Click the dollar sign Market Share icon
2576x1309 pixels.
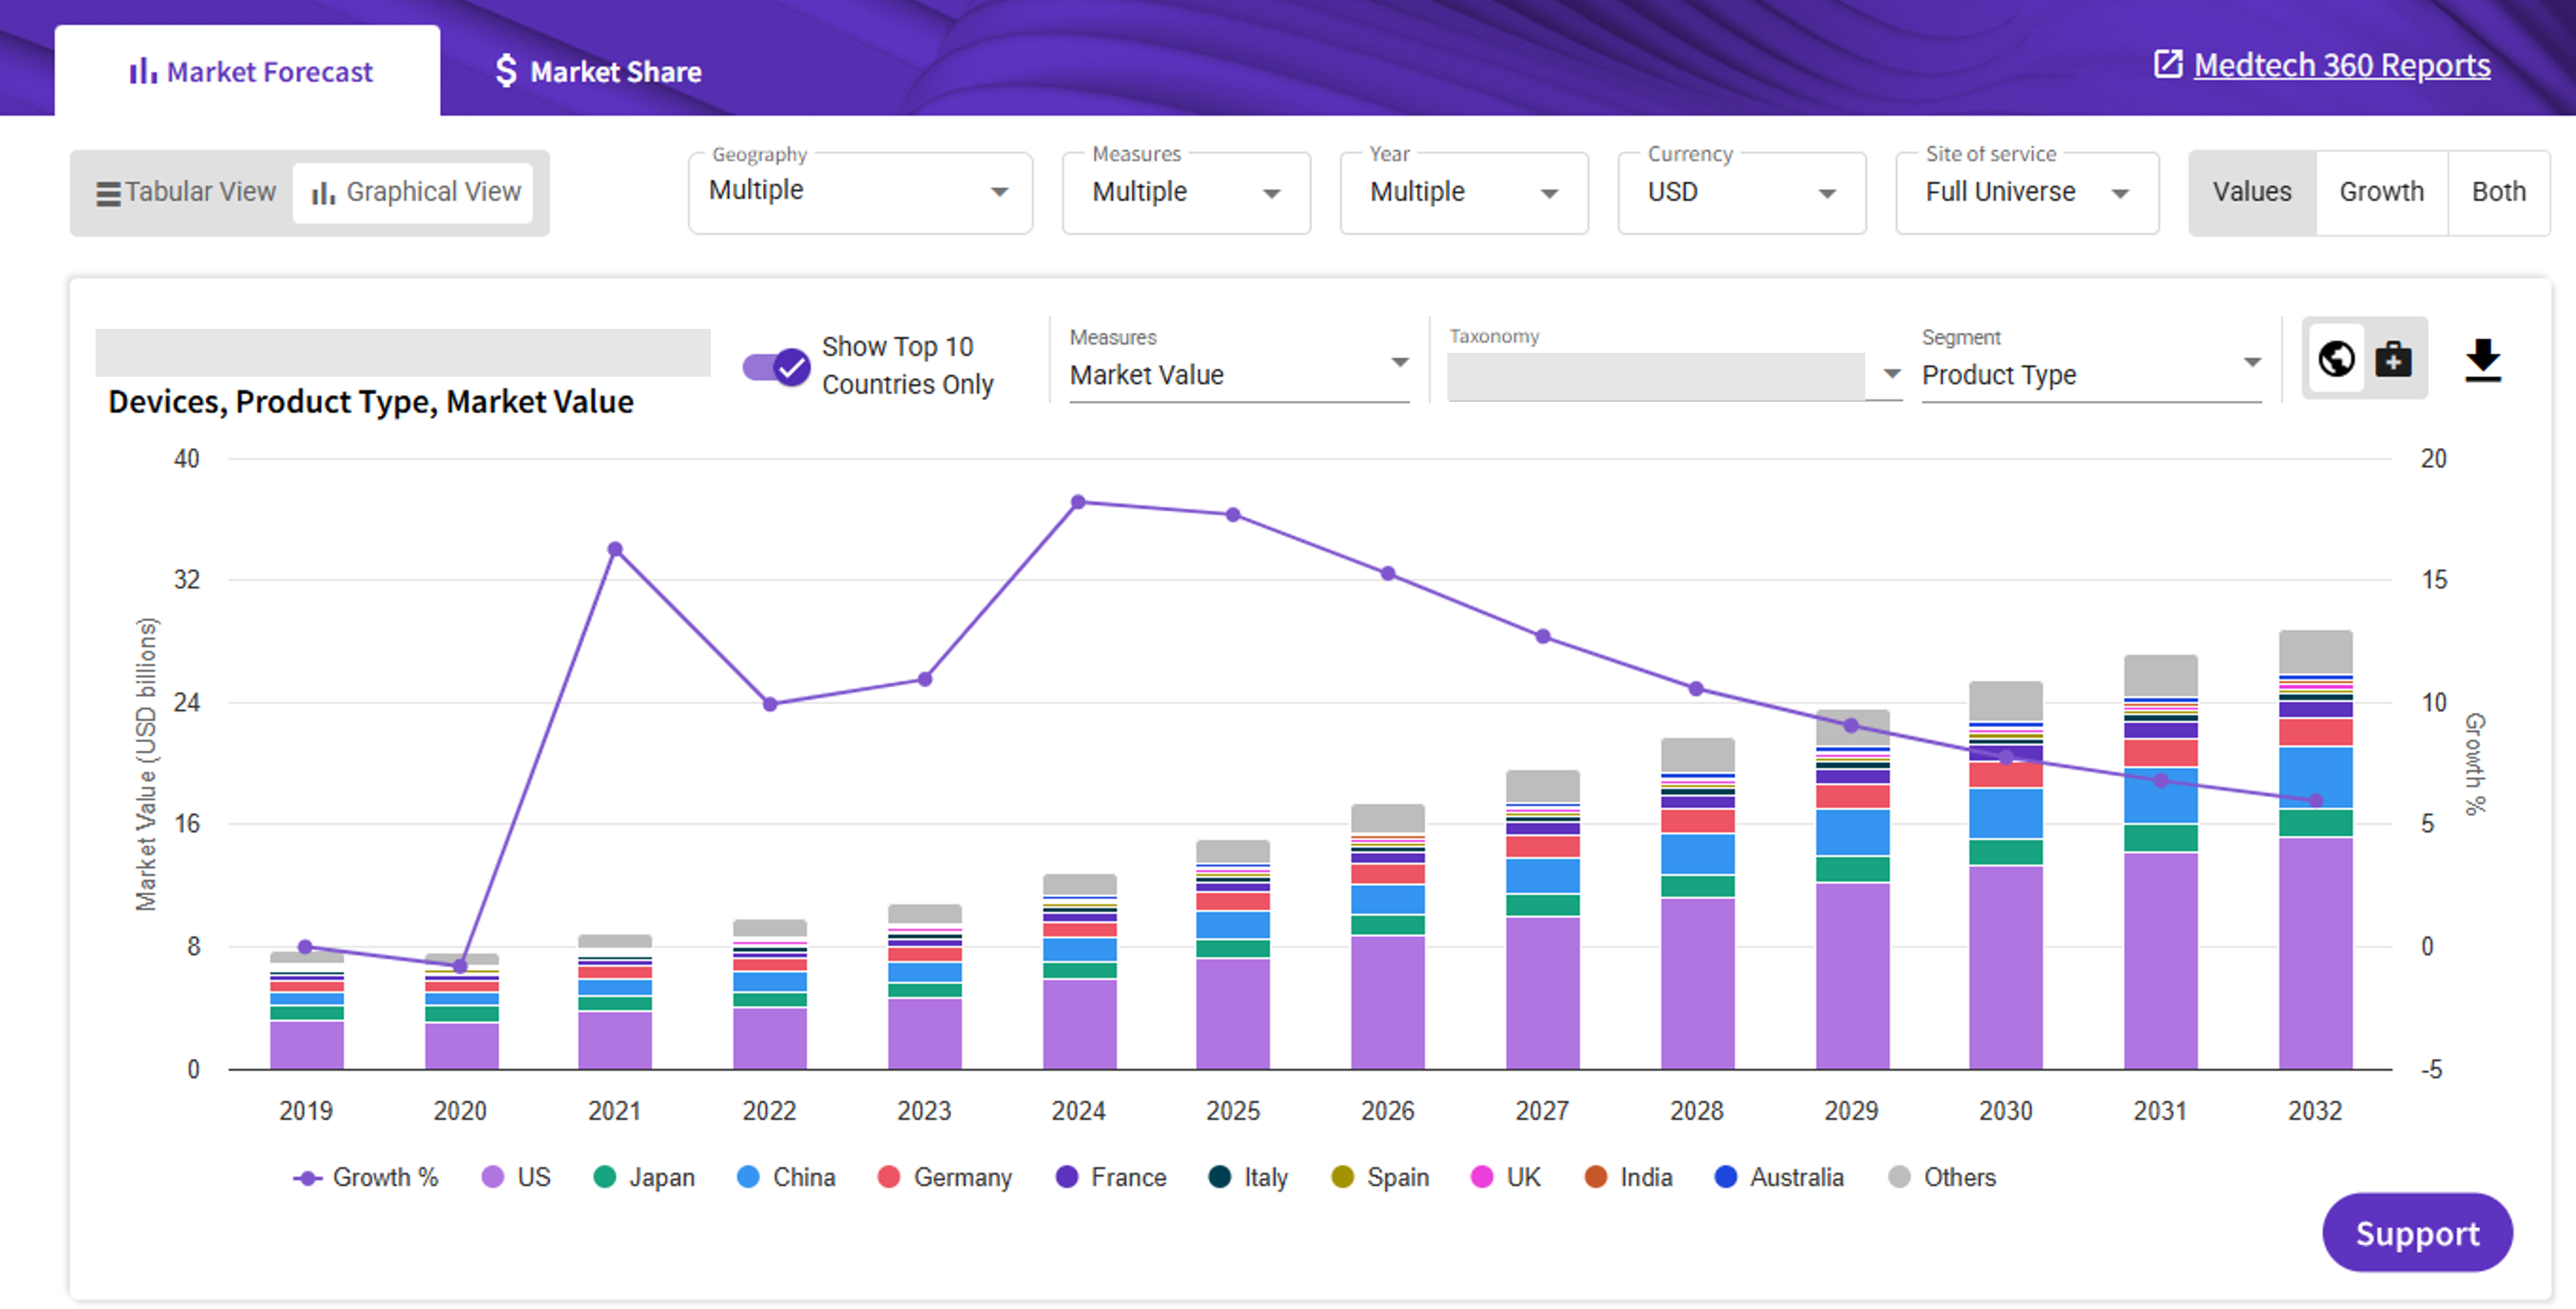click(x=506, y=71)
